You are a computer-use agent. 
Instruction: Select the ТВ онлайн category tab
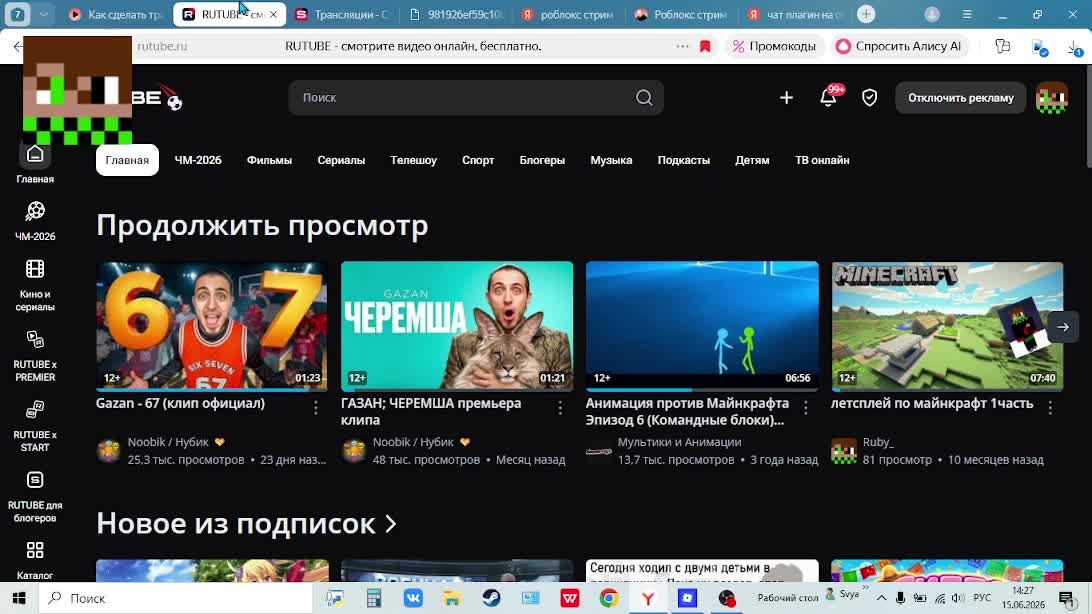tap(822, 160)
